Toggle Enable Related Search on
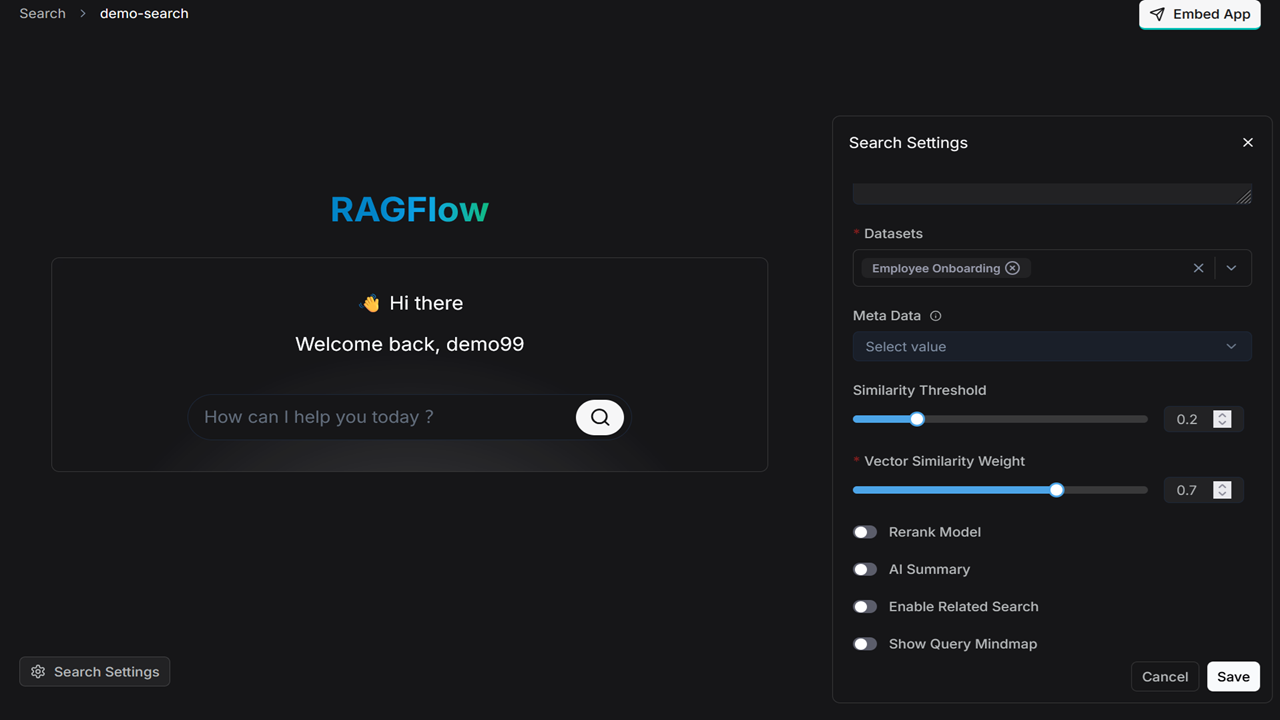Image resolution: width=1280 pixels, height=720 pixels. pos(865,606)
